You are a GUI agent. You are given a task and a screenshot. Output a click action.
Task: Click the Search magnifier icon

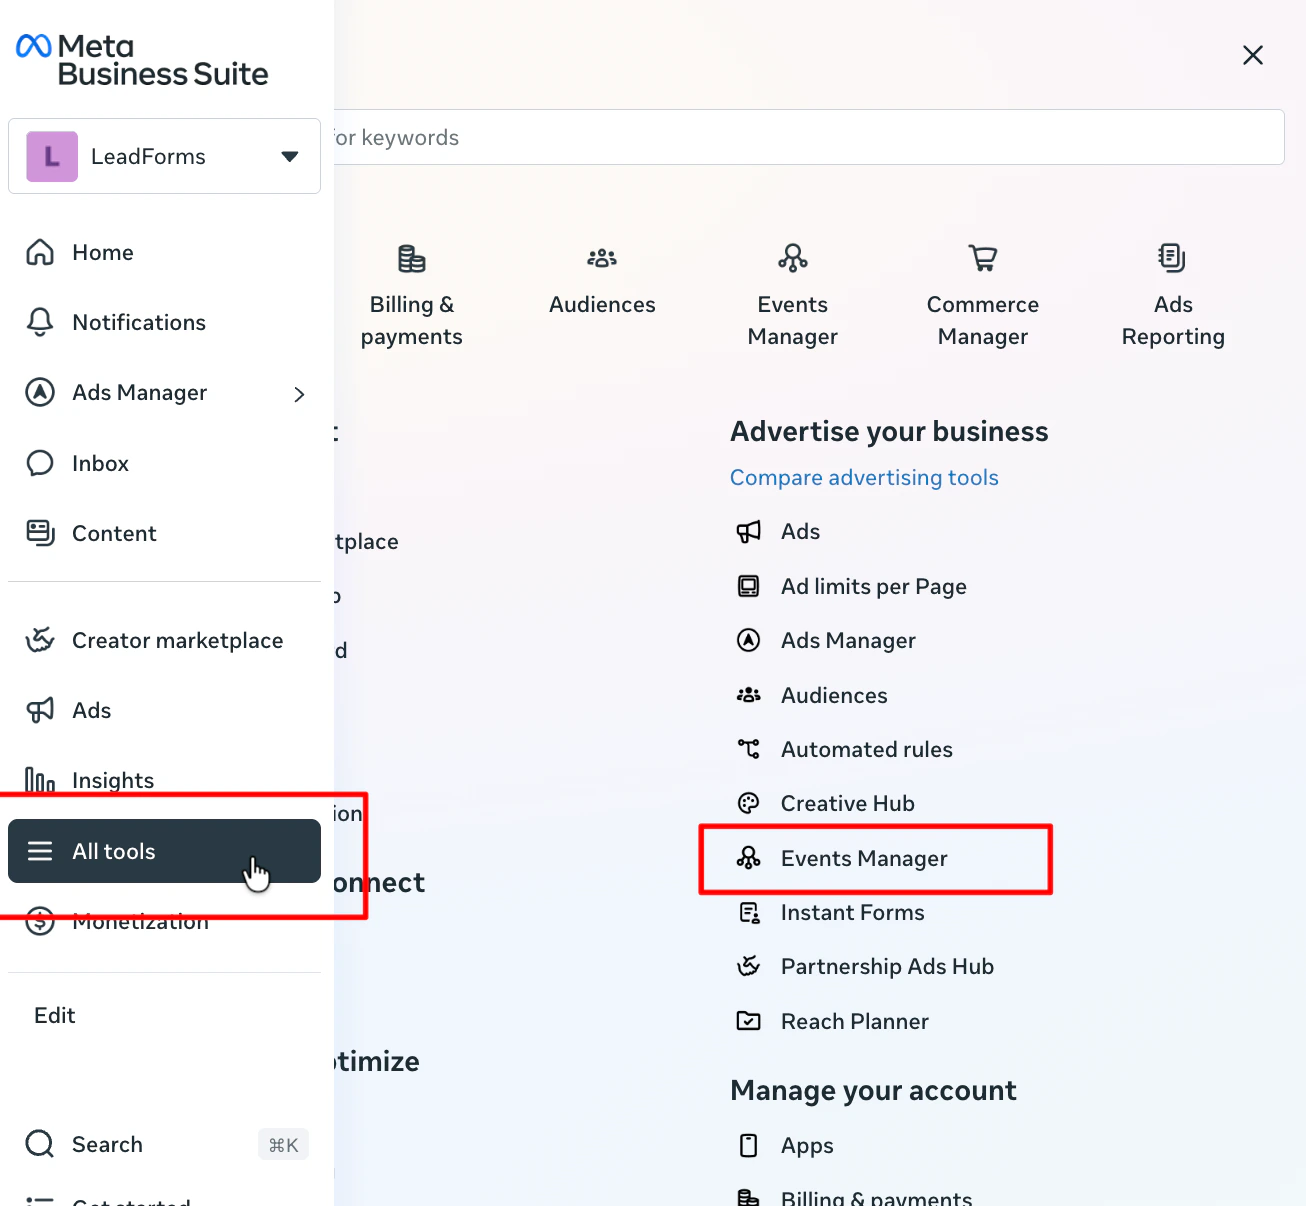click(40, 1144)
